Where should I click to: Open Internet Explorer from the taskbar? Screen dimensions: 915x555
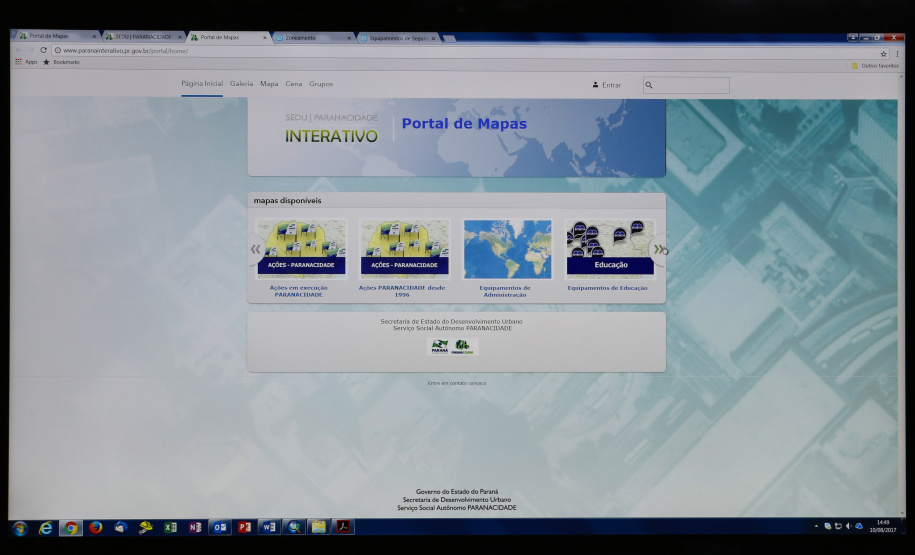click(x=46, y=528)
